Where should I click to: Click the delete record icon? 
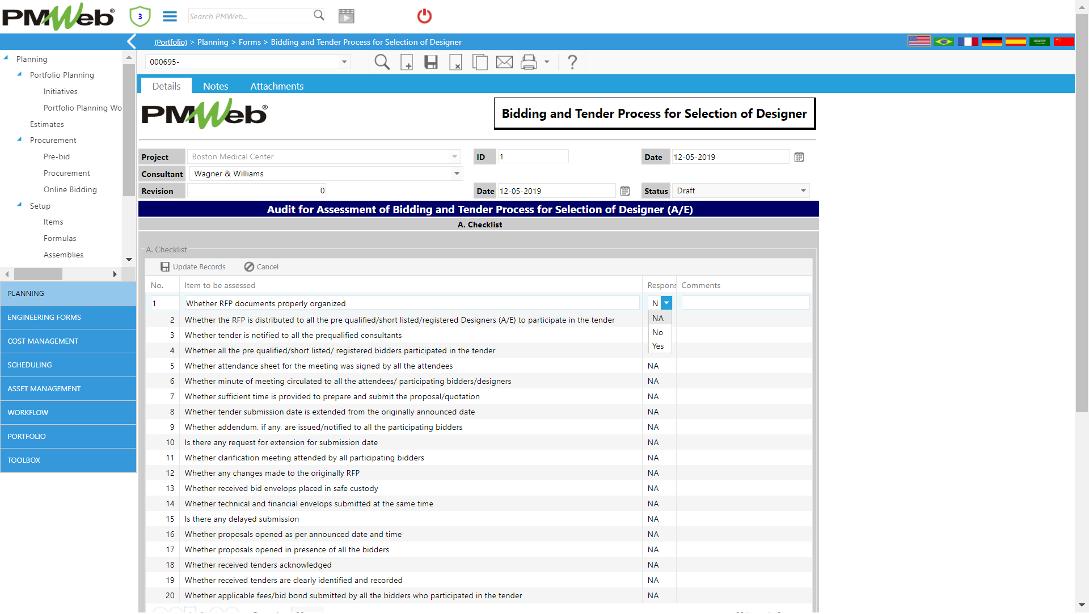coord(455,62)
